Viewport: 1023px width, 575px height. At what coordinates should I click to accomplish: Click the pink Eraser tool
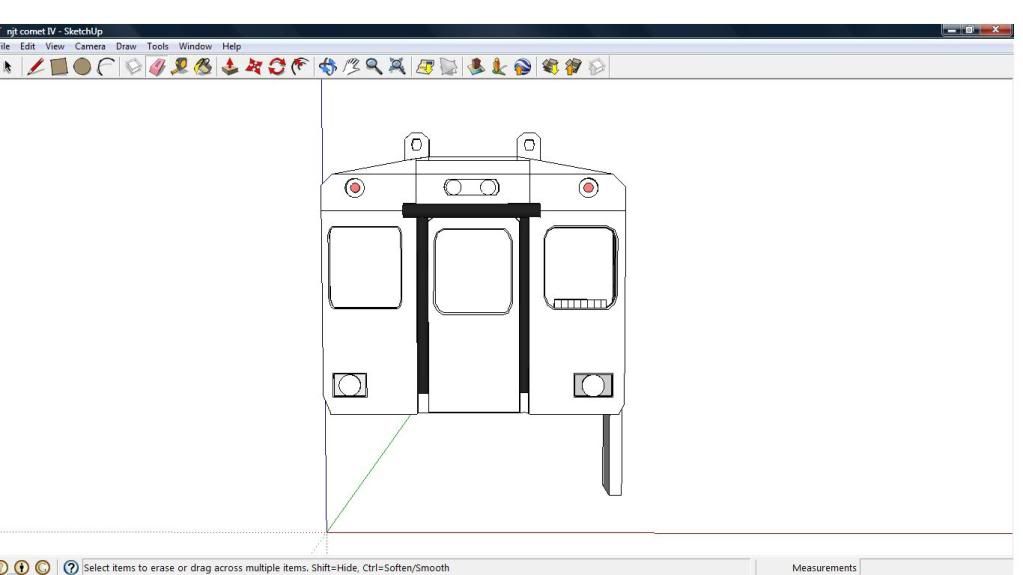157,67
